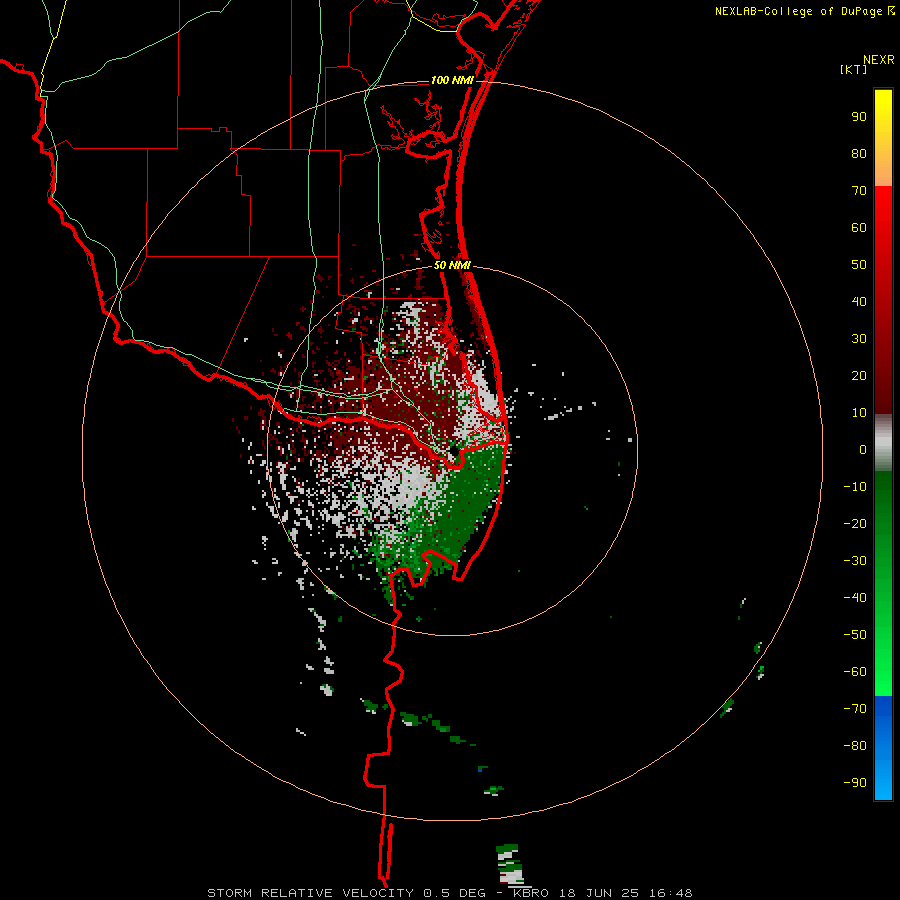Click the positive 40 knot scale label
Screen dimensions: 900x900
coord(859,302)
